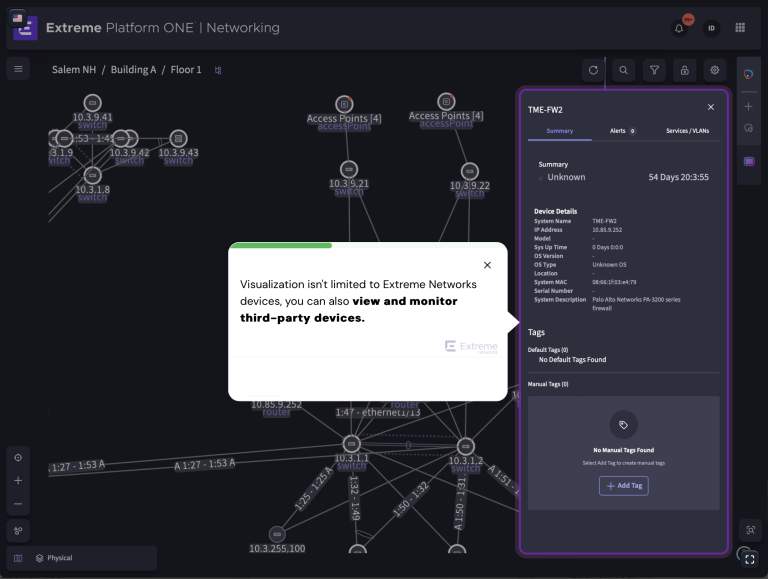768x579 pixels.
Task: Switch to the Services / VLANs tab
Action: coord(687,131)
